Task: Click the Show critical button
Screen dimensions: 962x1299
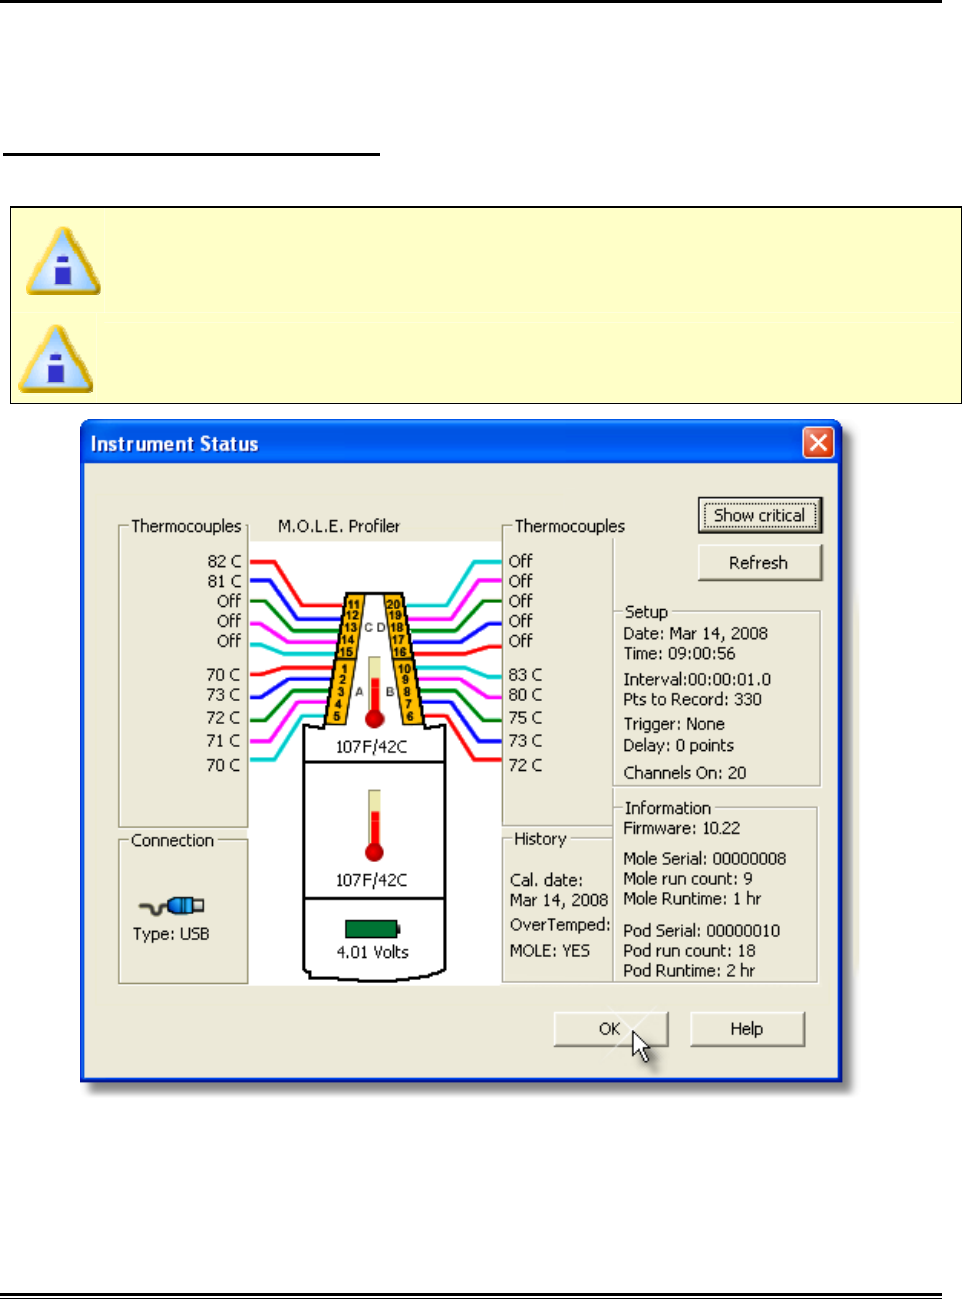Action: (x=759, y=515)
